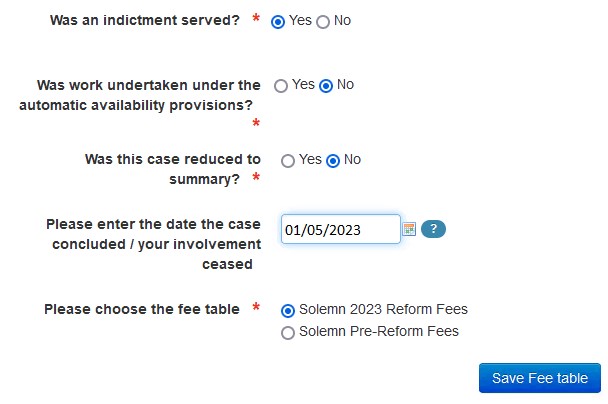Open the calendar date picker icon
608x404 pixels.
[x=409, y=229]
